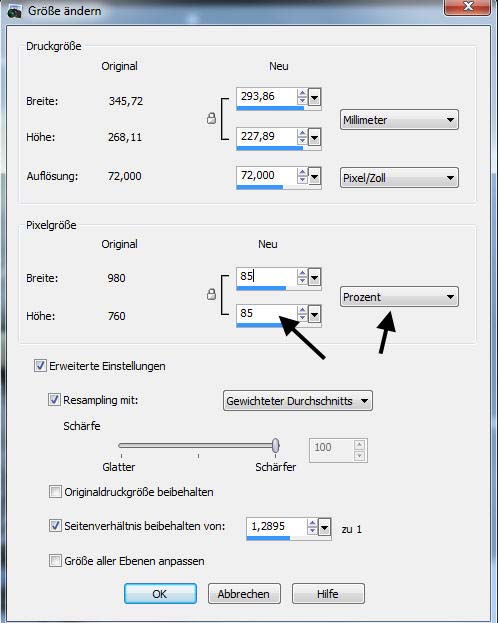Enable Originaldruckgröße beibehalten checkbox
Image resolution: width=498 pixels, height=623 pixels.
pos(55,491)
